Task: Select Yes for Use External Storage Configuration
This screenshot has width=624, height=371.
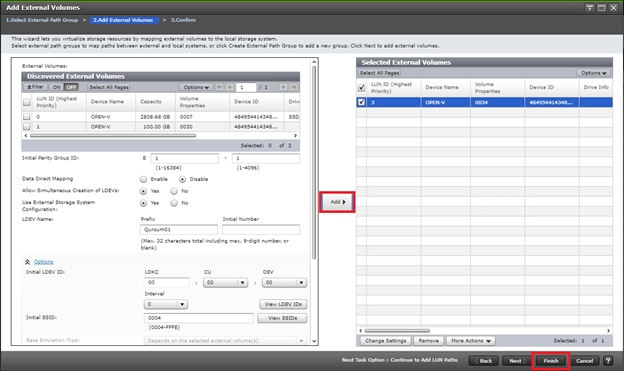Action: pyautogui.click(x=144, y=203)
